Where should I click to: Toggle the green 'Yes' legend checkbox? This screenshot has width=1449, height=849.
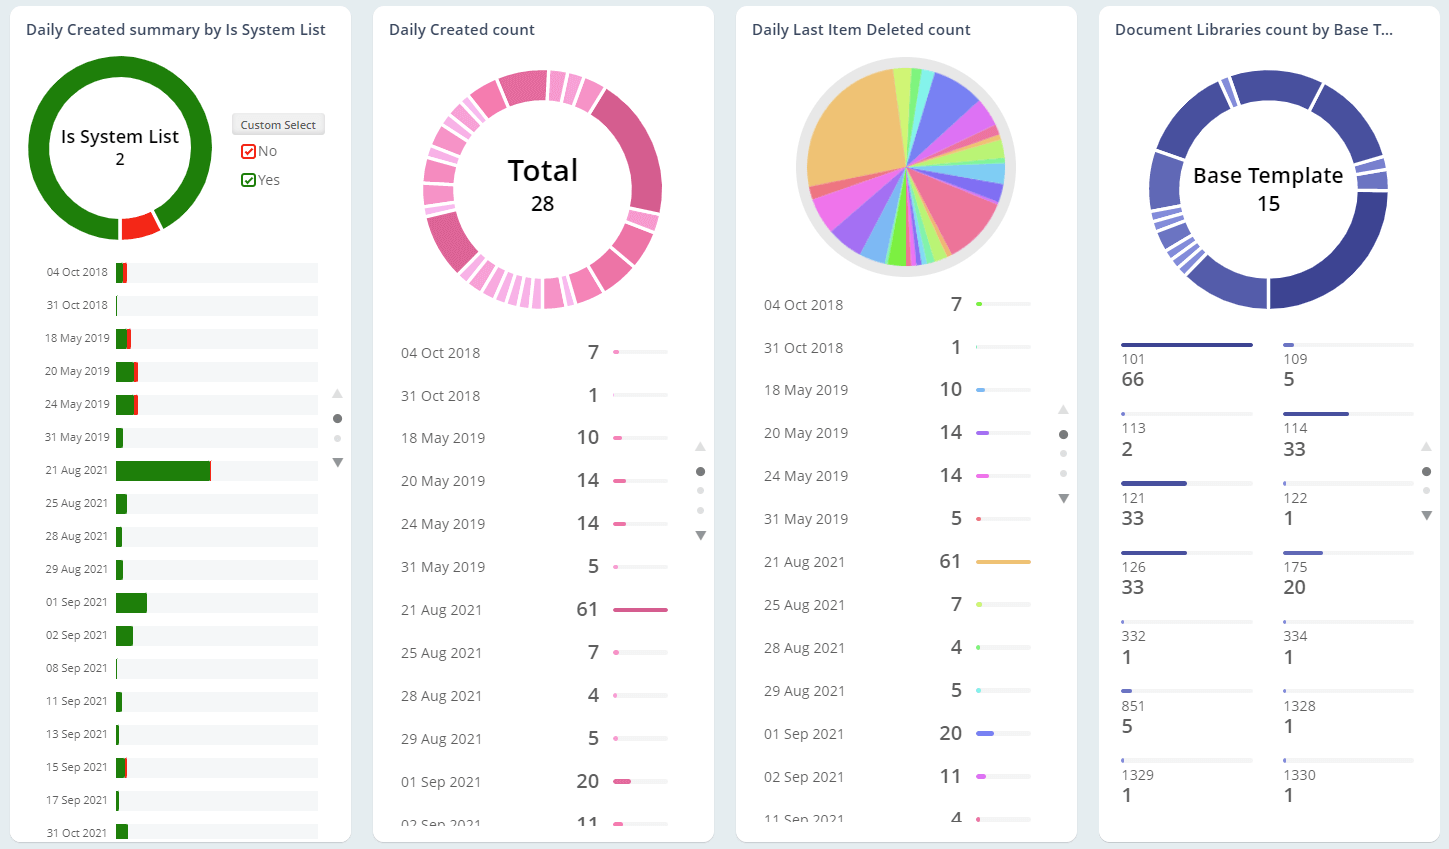249,181
